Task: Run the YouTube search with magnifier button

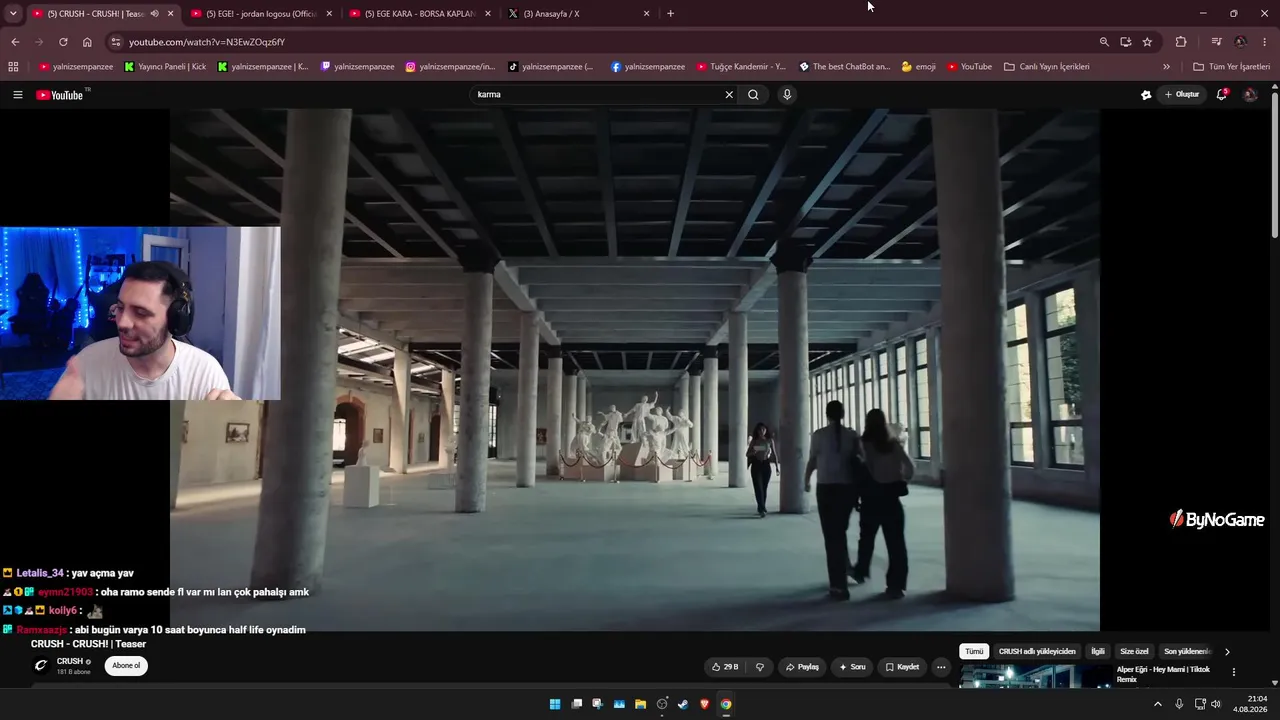Action: [753, 95]
